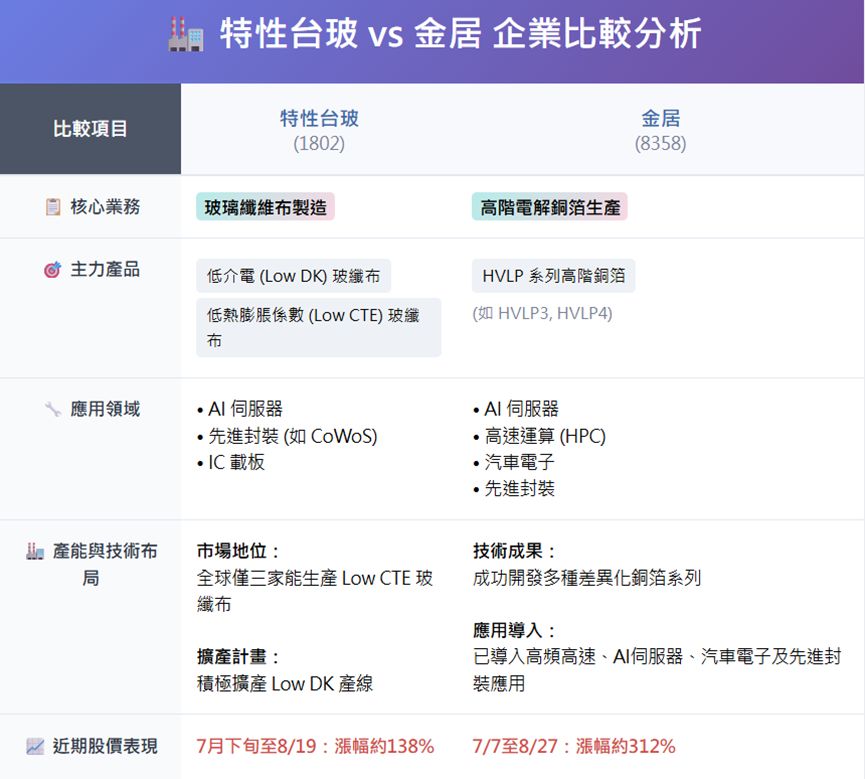Click the chart icon beside 近期股價表現
865x779 pixels.
point(35,746)
